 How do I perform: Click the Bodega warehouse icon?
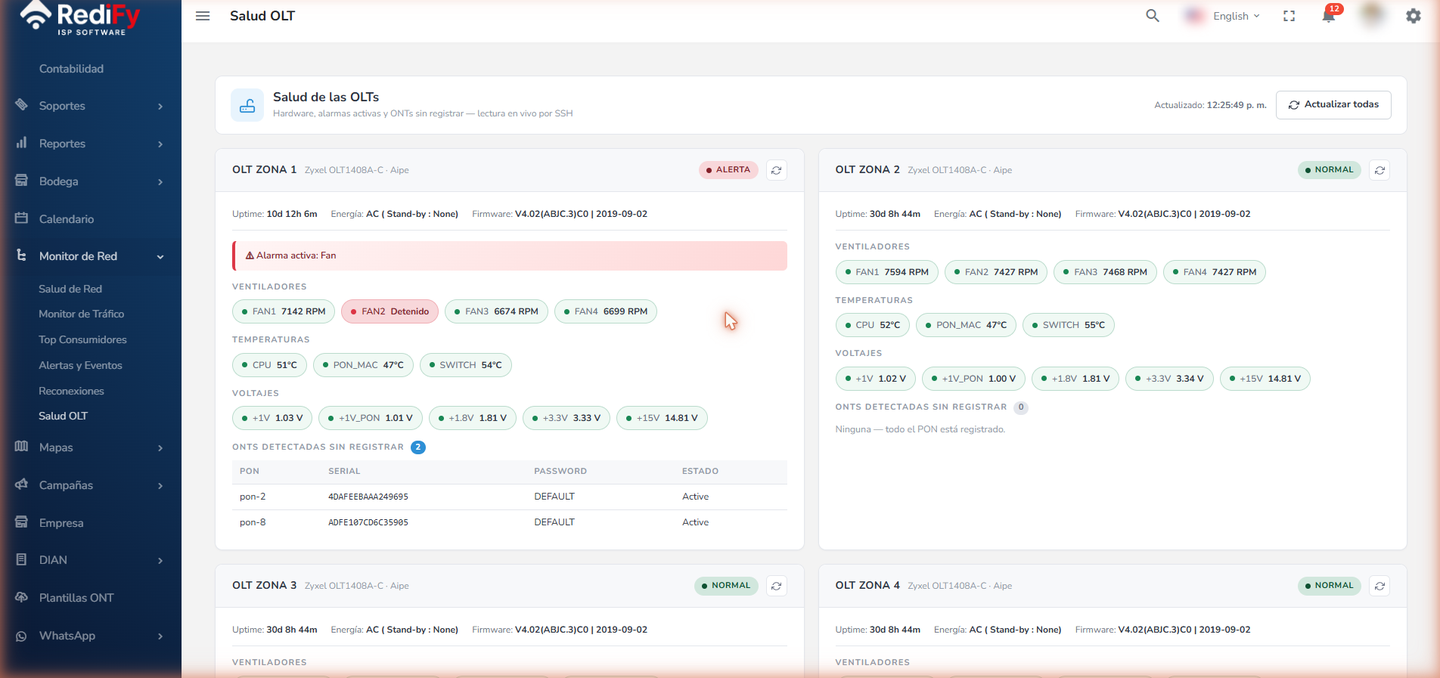[21, 181]
